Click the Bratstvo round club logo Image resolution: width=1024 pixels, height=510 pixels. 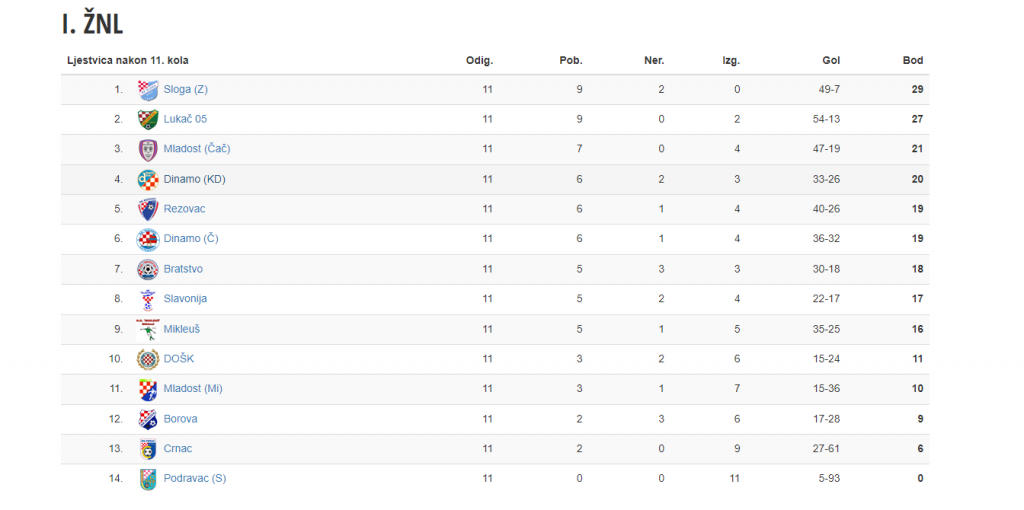tap(148, 269)
